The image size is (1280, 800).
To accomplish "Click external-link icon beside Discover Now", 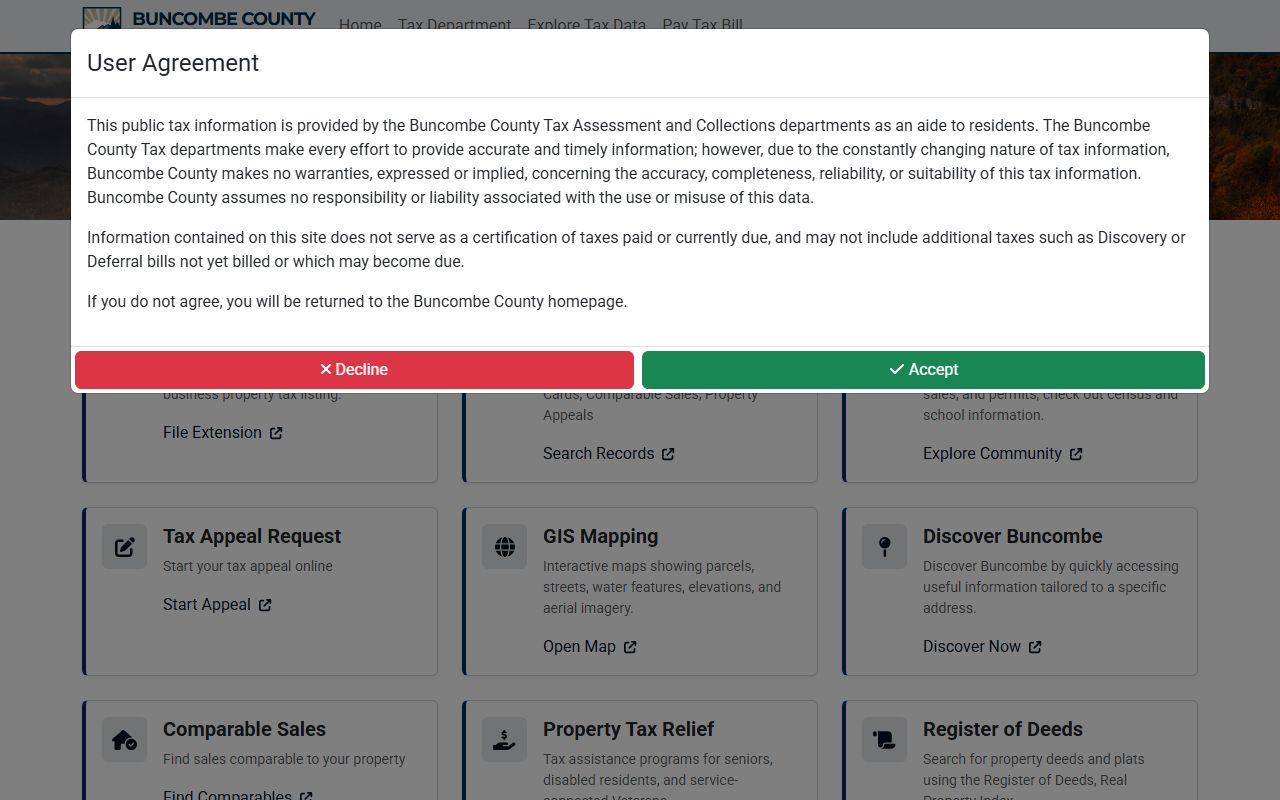I will (x=1035, y=647).
